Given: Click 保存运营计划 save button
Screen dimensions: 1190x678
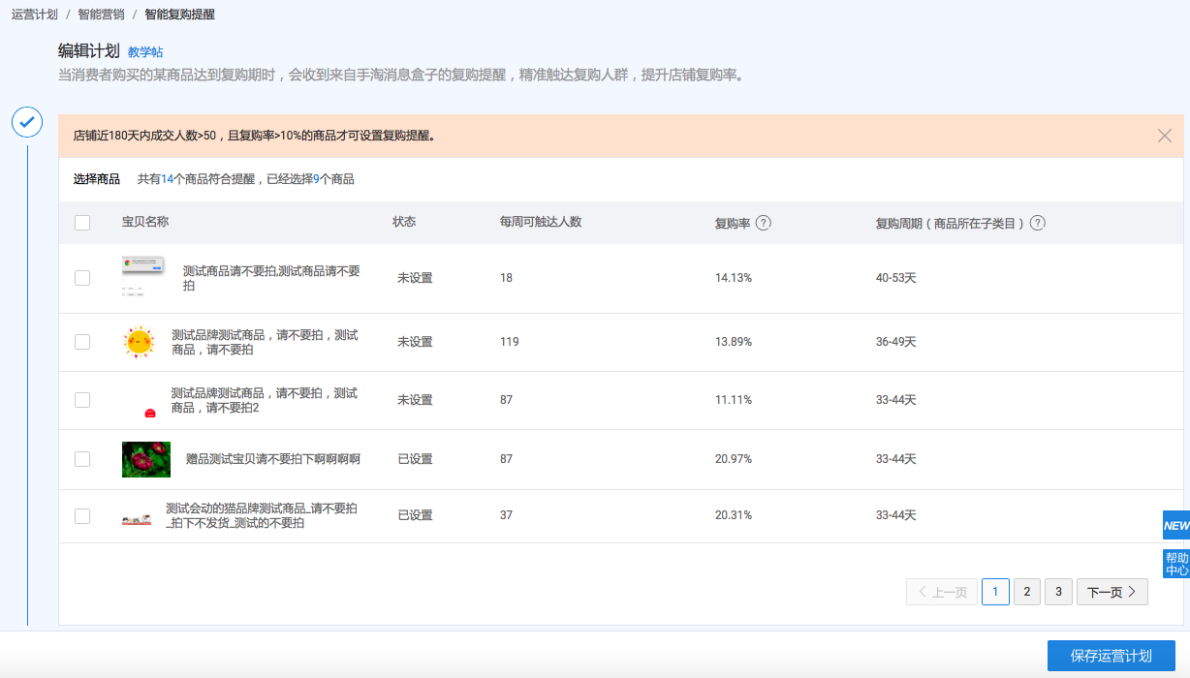Looking at the screenshot, I should (x=1111, y=655).
